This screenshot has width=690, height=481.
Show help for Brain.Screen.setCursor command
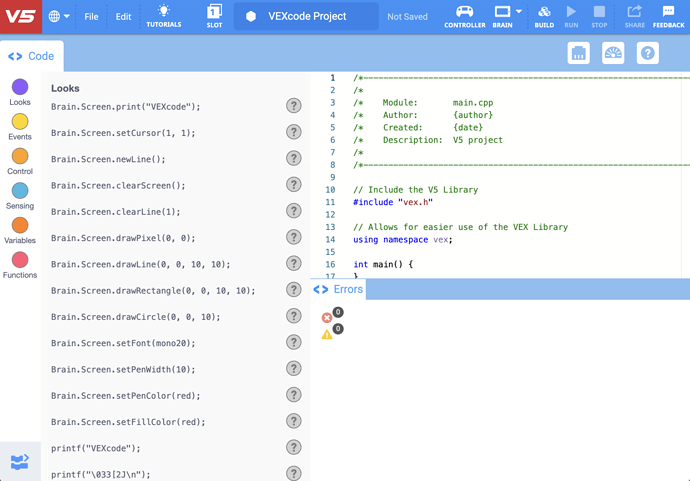pos(294,132)
